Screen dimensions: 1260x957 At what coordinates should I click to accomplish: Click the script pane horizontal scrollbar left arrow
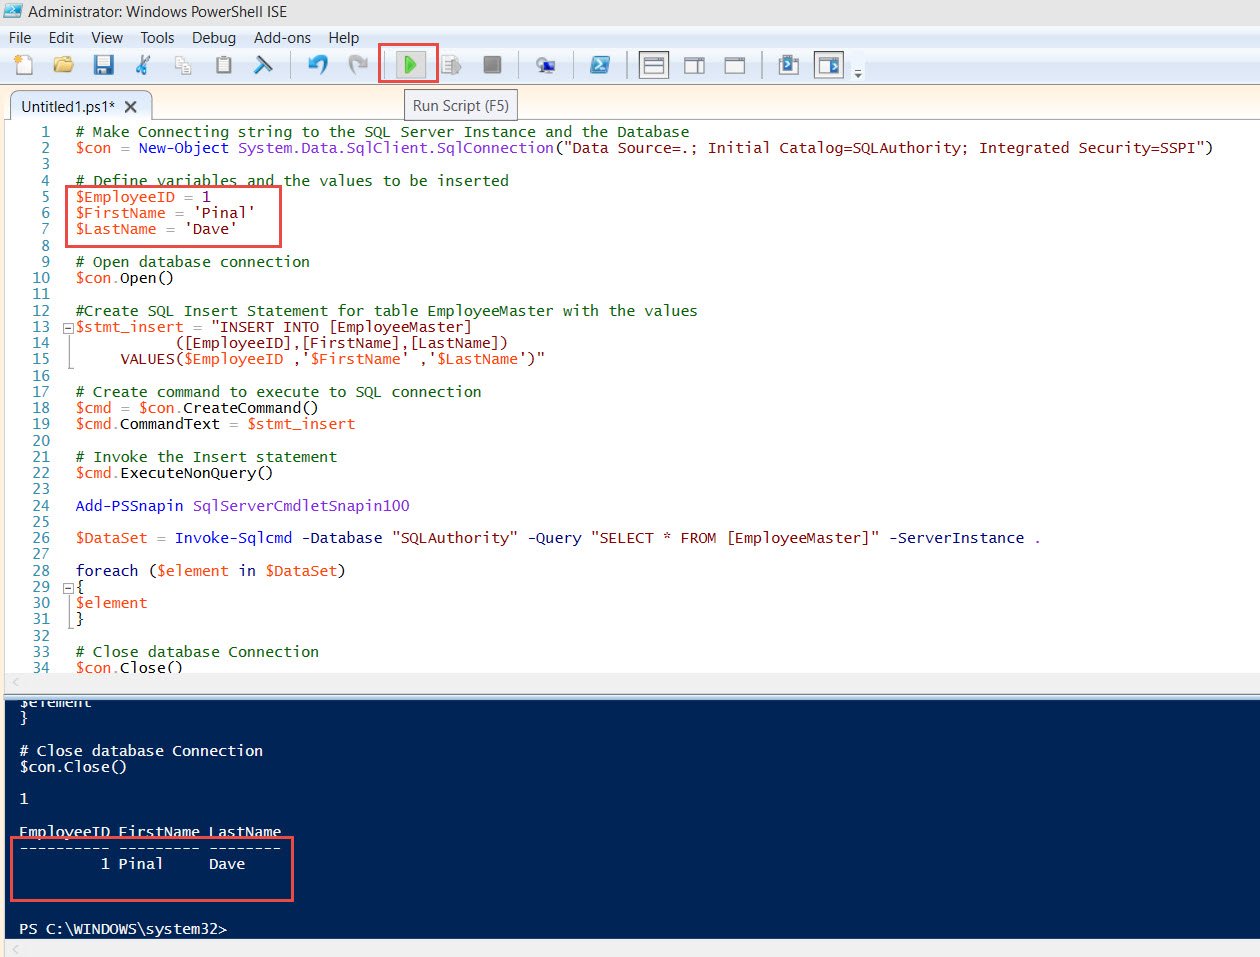(x=15, y=682)
